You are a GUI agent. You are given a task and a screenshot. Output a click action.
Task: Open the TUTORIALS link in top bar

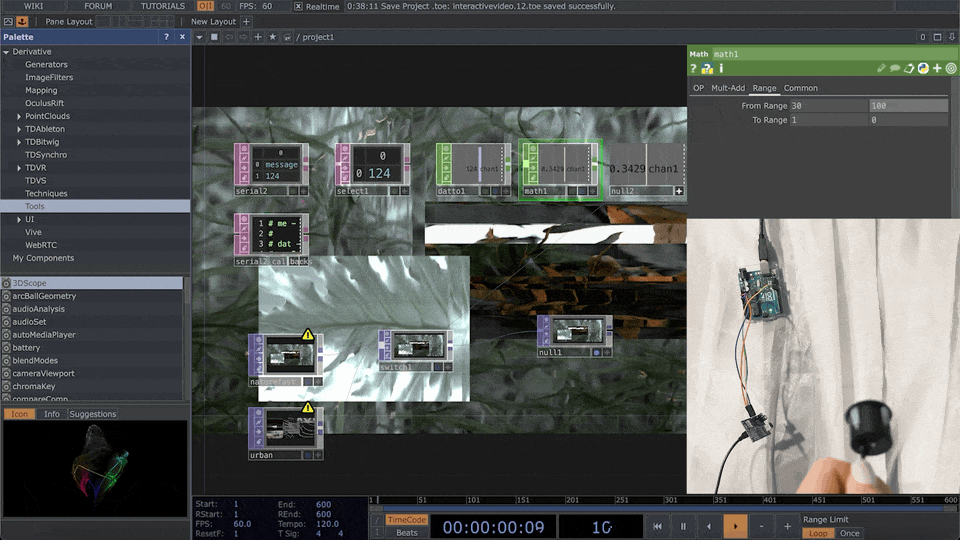click(162, 6)
